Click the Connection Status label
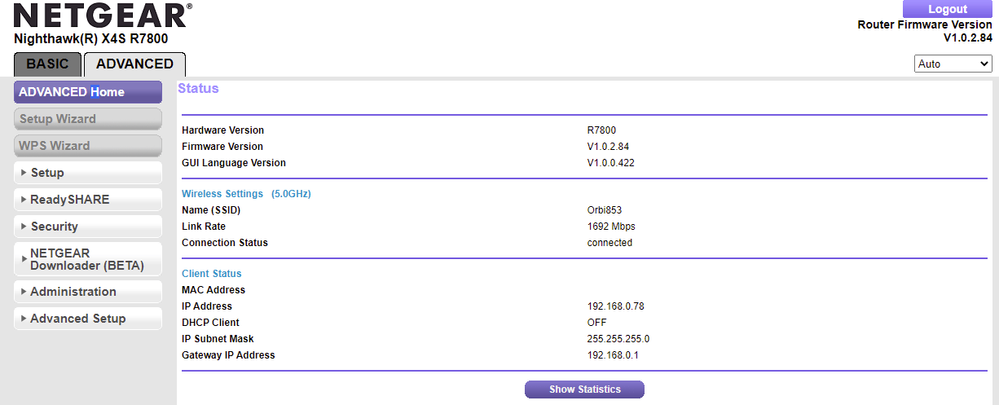This screenshot has height=405, width=999. pos(225,243)
